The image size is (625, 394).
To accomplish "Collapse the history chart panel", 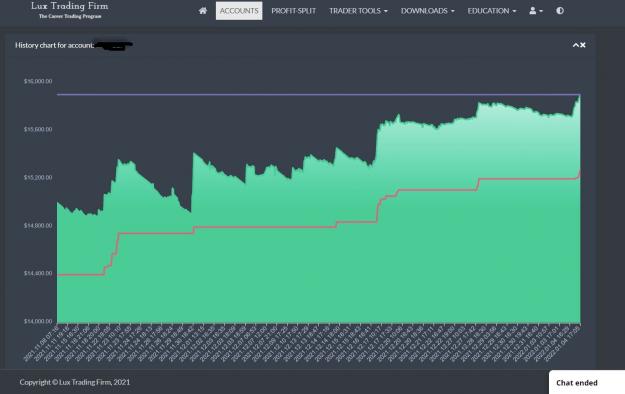I will (576, 45).
